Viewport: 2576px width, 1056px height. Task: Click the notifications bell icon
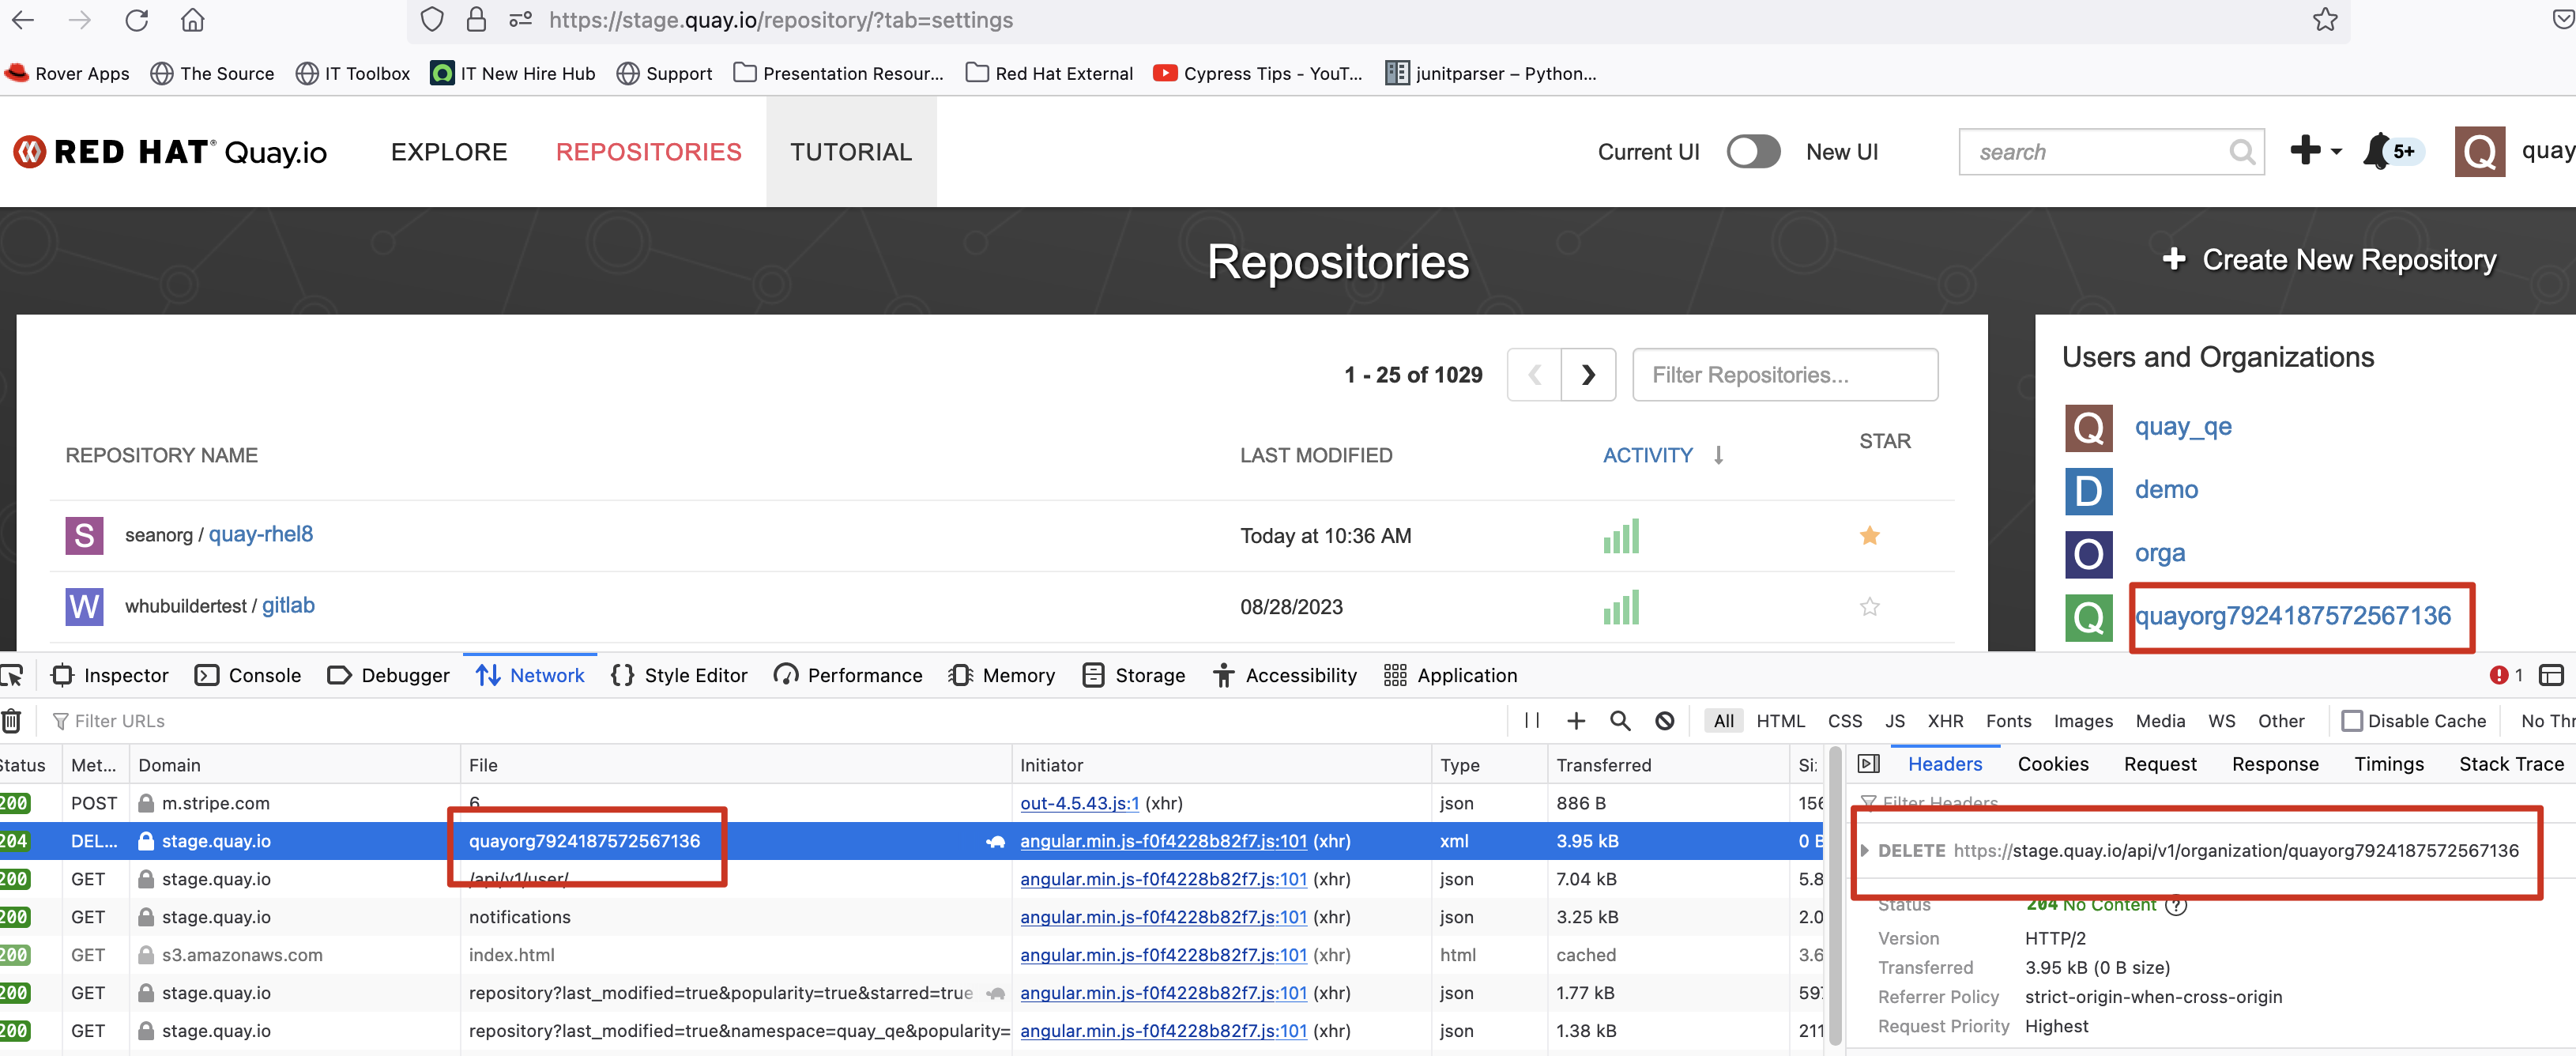click(2378, 152)
